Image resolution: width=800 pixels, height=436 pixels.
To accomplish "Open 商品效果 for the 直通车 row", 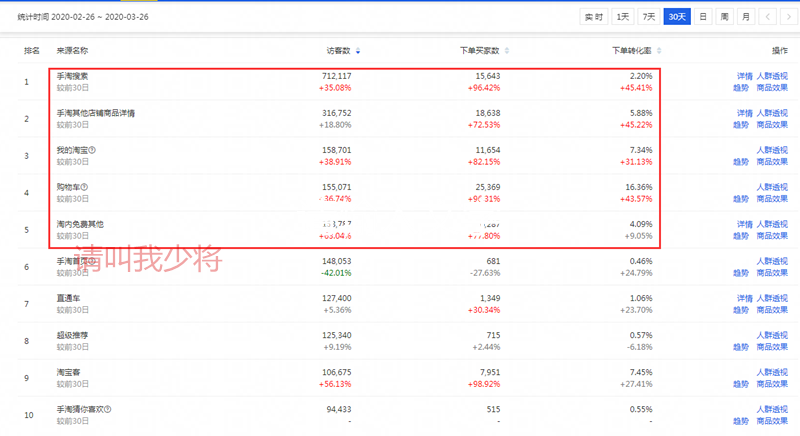I will point(774,309).
